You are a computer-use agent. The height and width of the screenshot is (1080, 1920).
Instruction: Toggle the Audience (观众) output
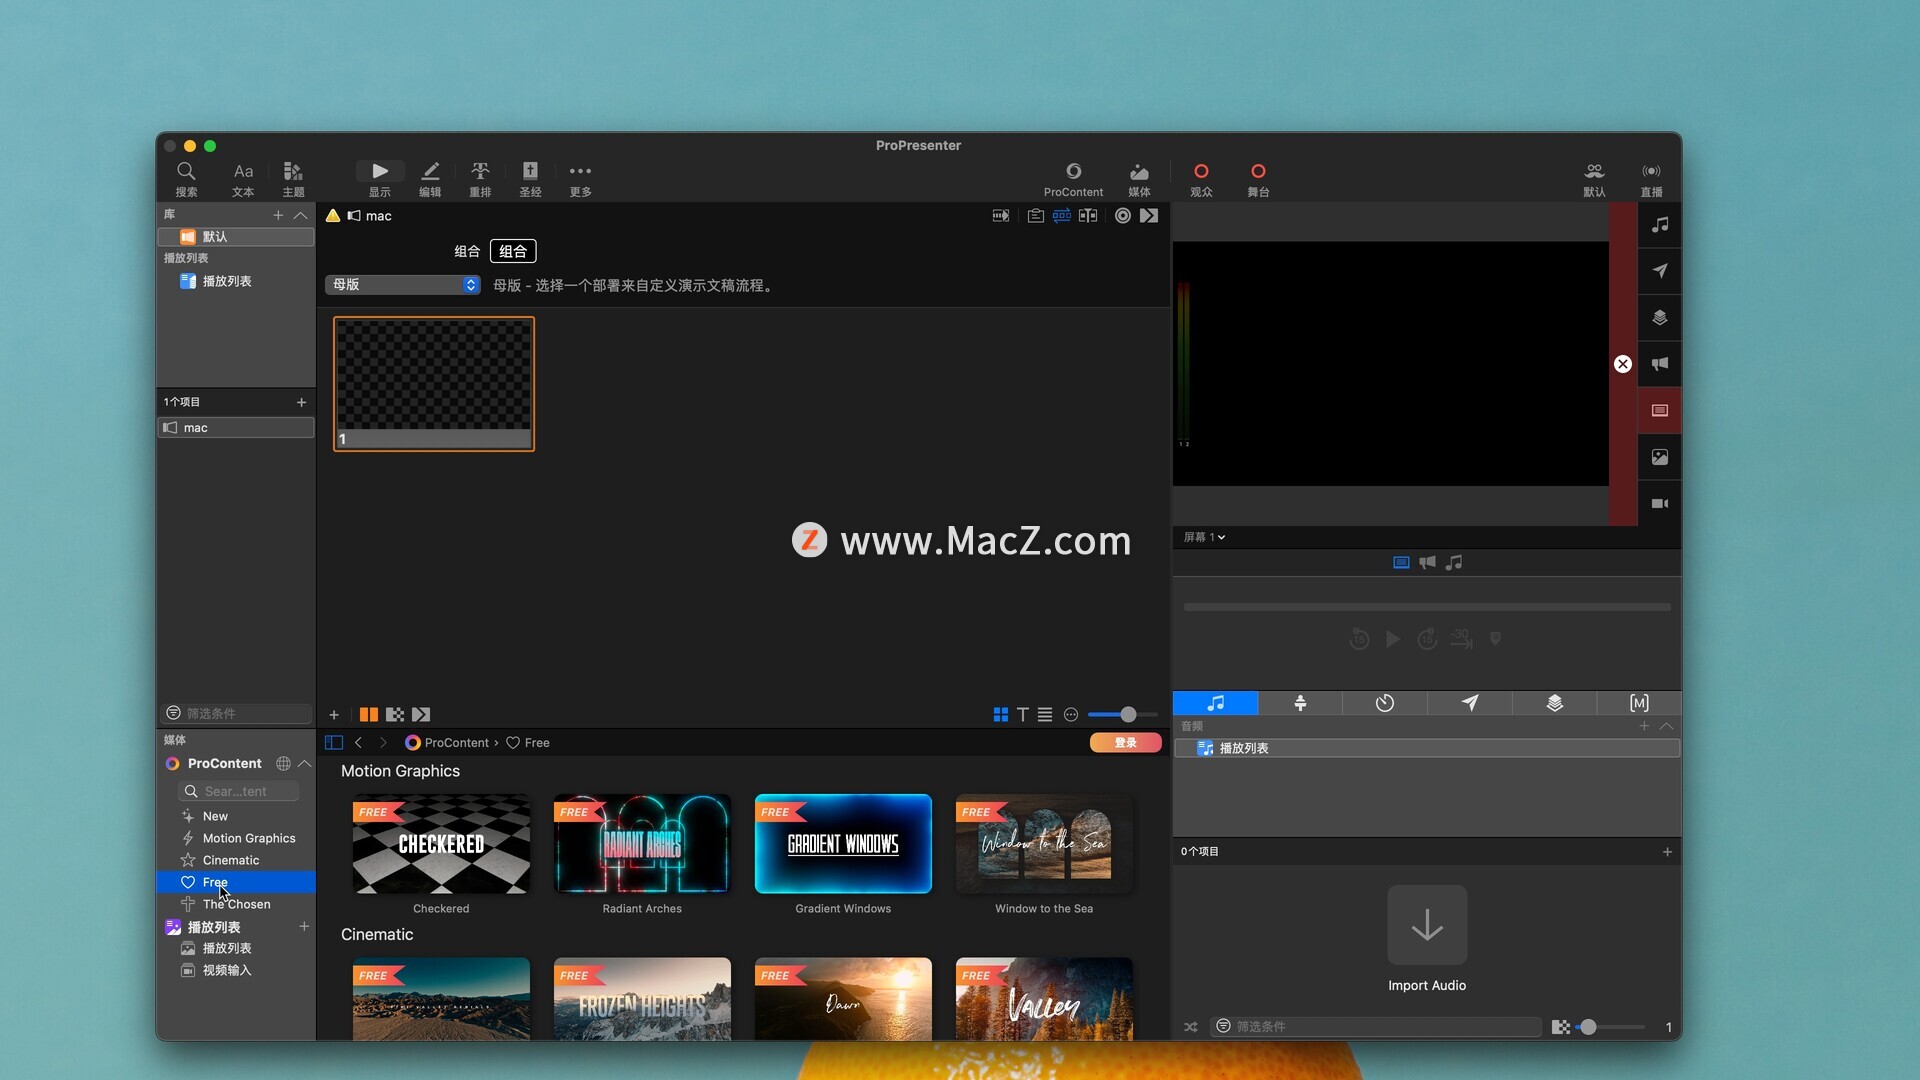[x=1201, y=179]
